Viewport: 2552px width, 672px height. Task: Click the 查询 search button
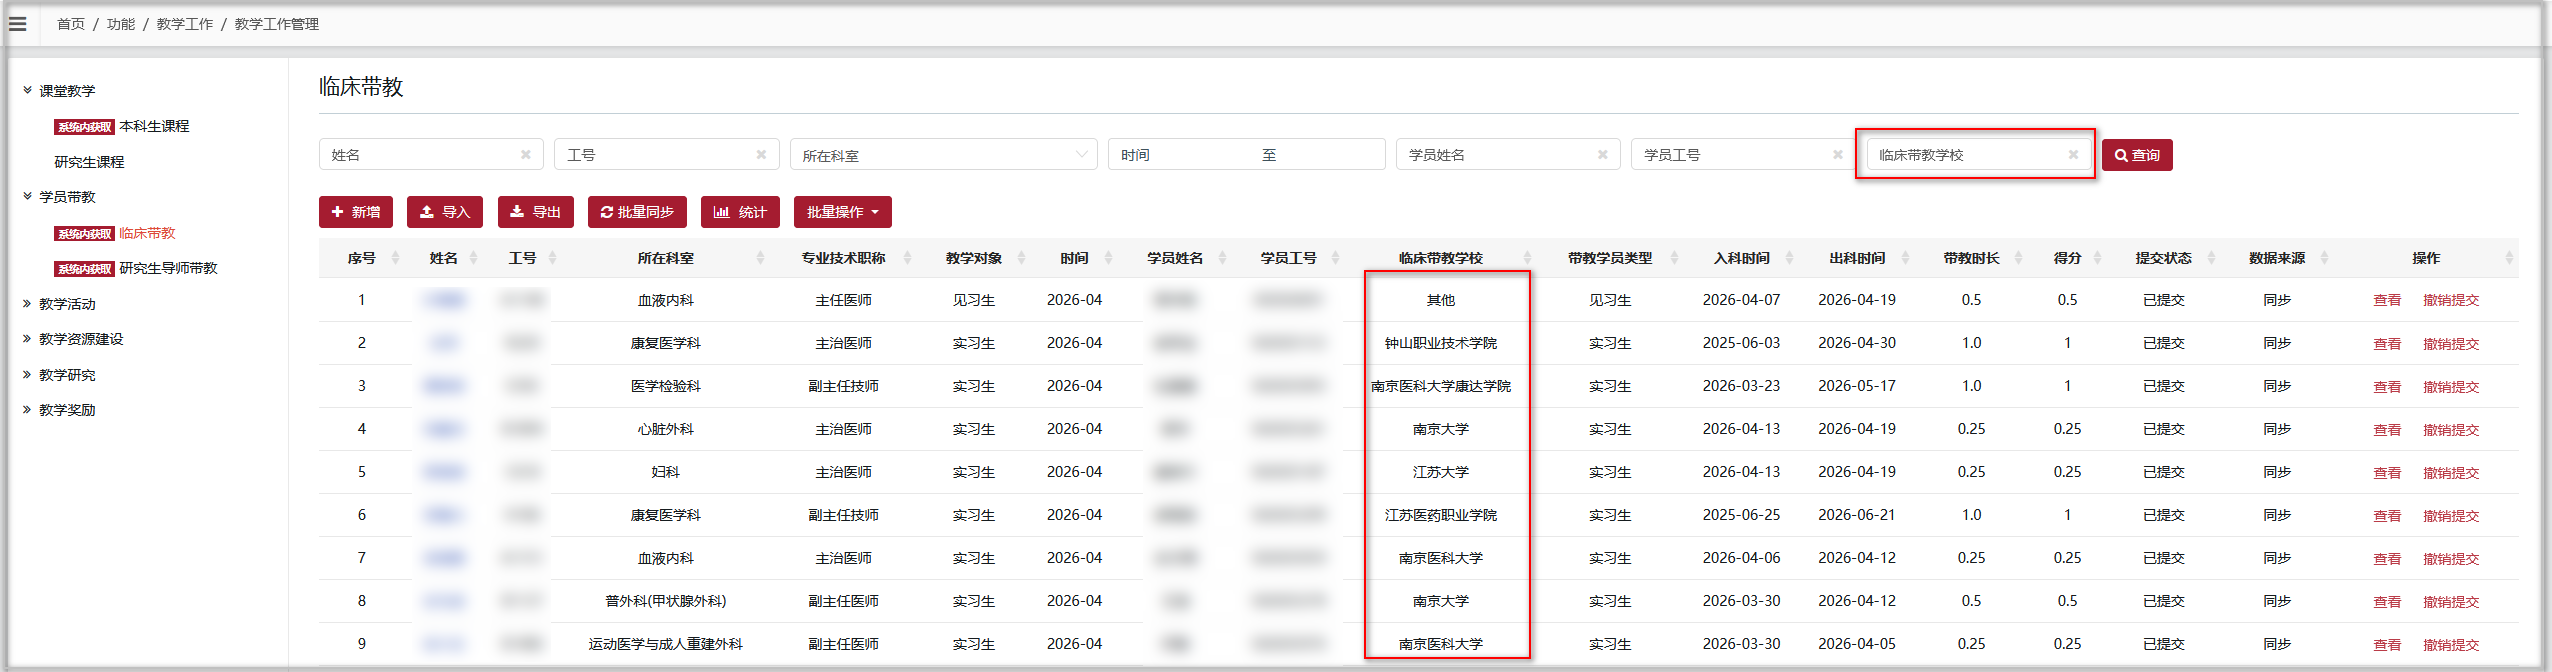tap(2137, 155)
